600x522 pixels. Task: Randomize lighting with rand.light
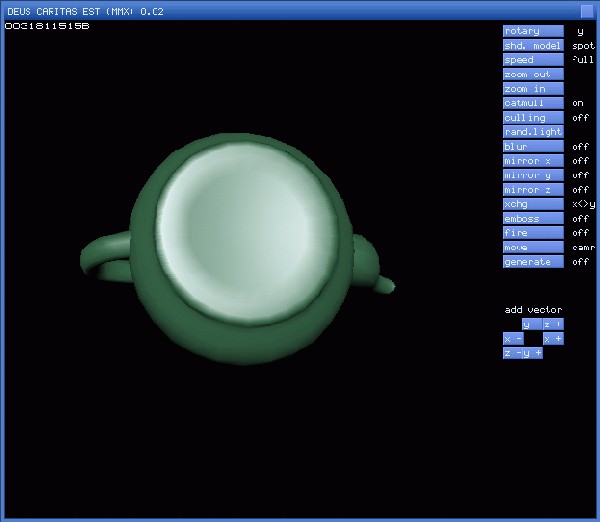(x=533, y=132)
